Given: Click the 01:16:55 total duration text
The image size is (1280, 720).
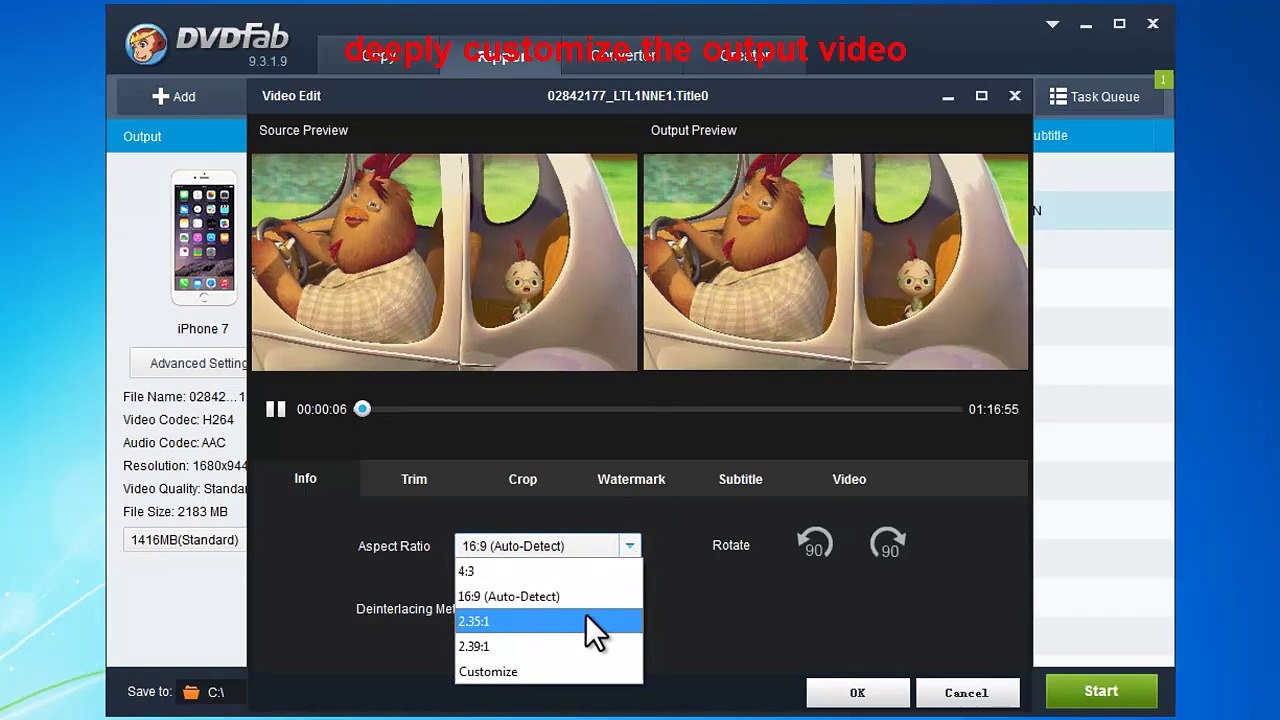Looking at the screenshot, I should point(993,409).
